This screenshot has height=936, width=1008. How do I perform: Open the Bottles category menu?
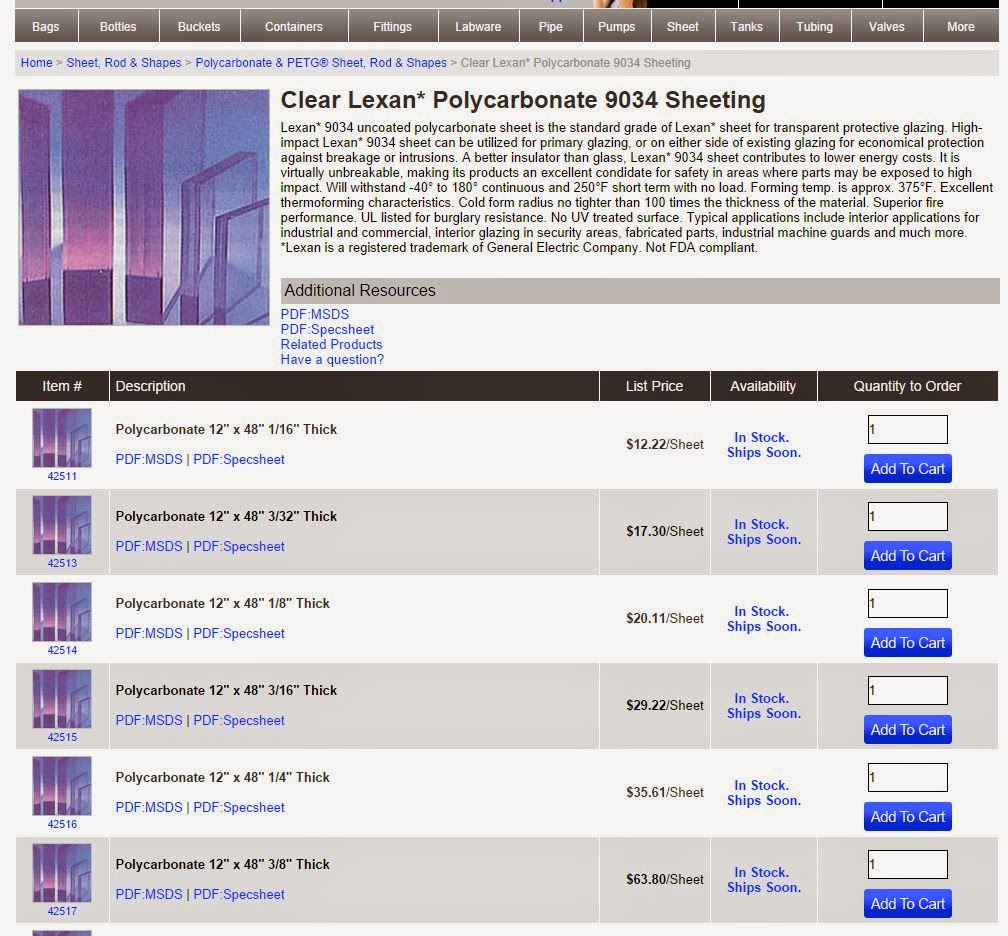118,26
